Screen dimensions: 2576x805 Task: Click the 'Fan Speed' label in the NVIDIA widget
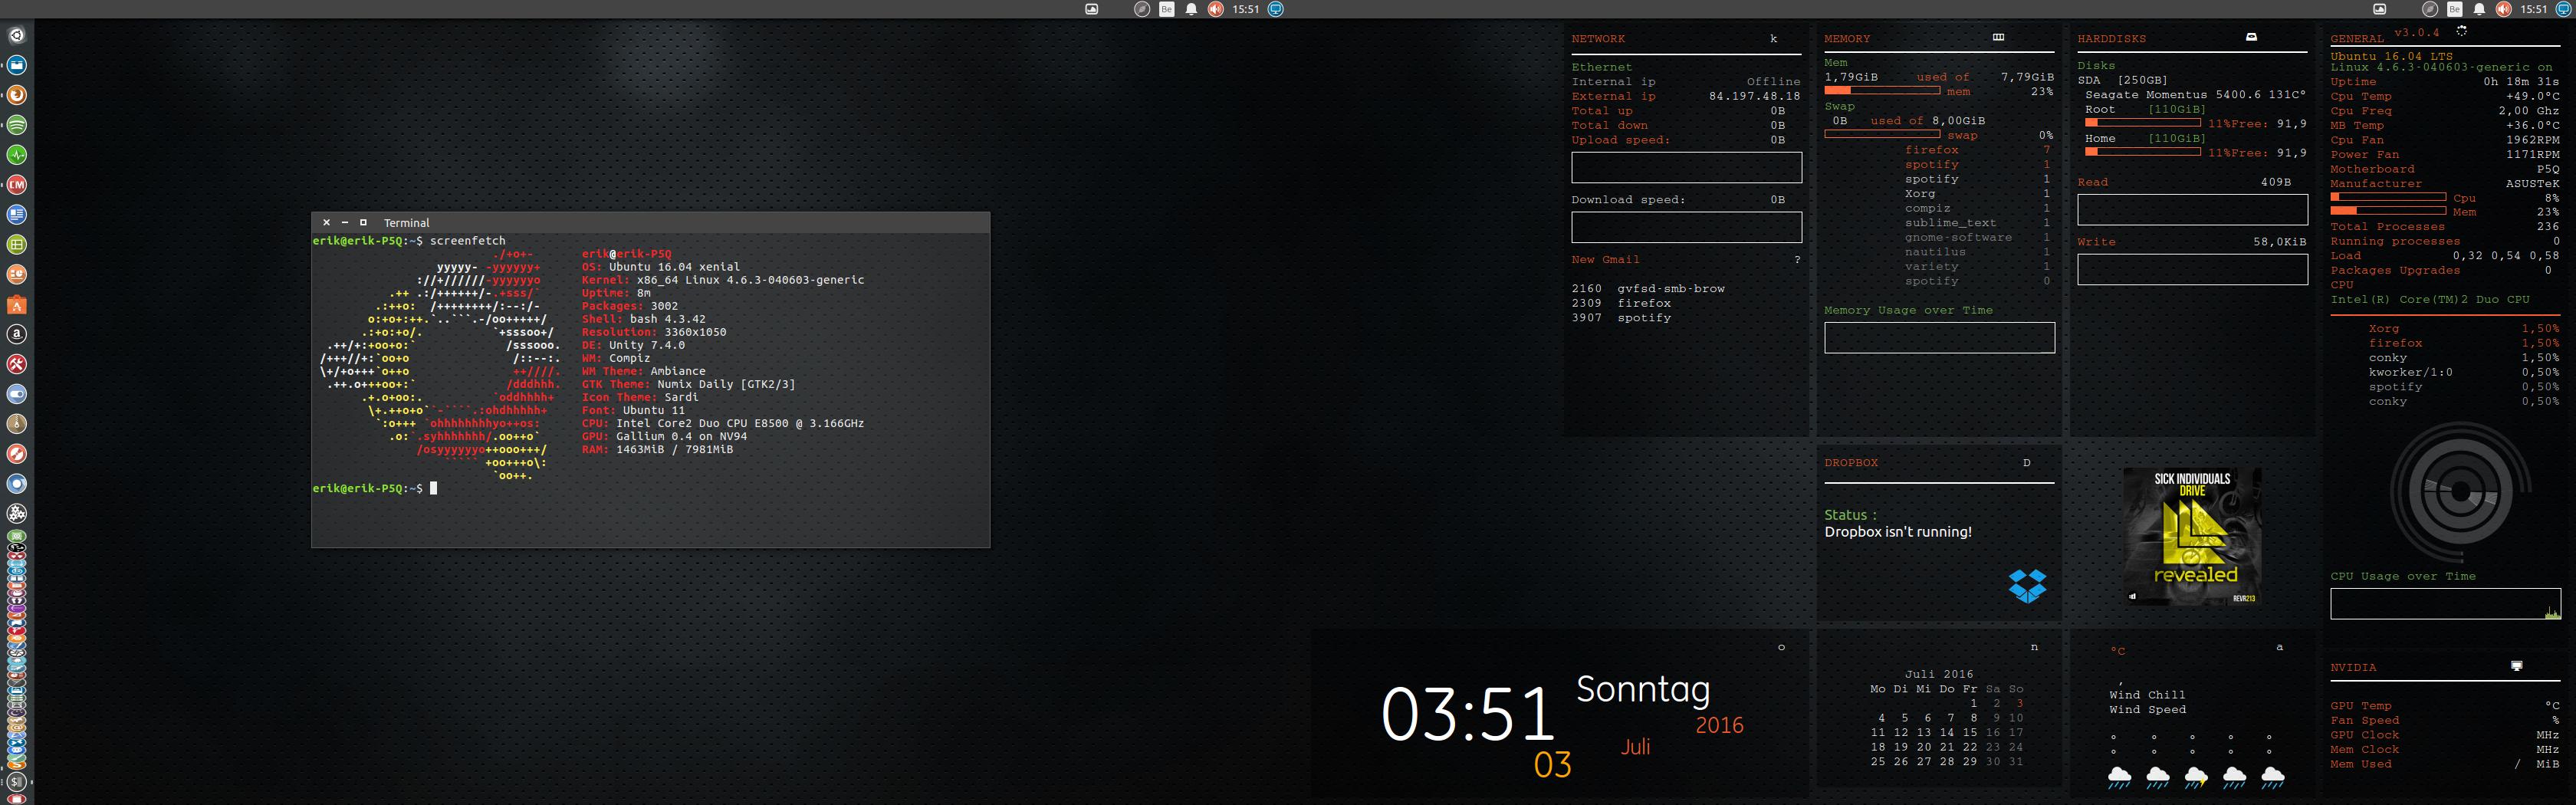click(2364, 720)
